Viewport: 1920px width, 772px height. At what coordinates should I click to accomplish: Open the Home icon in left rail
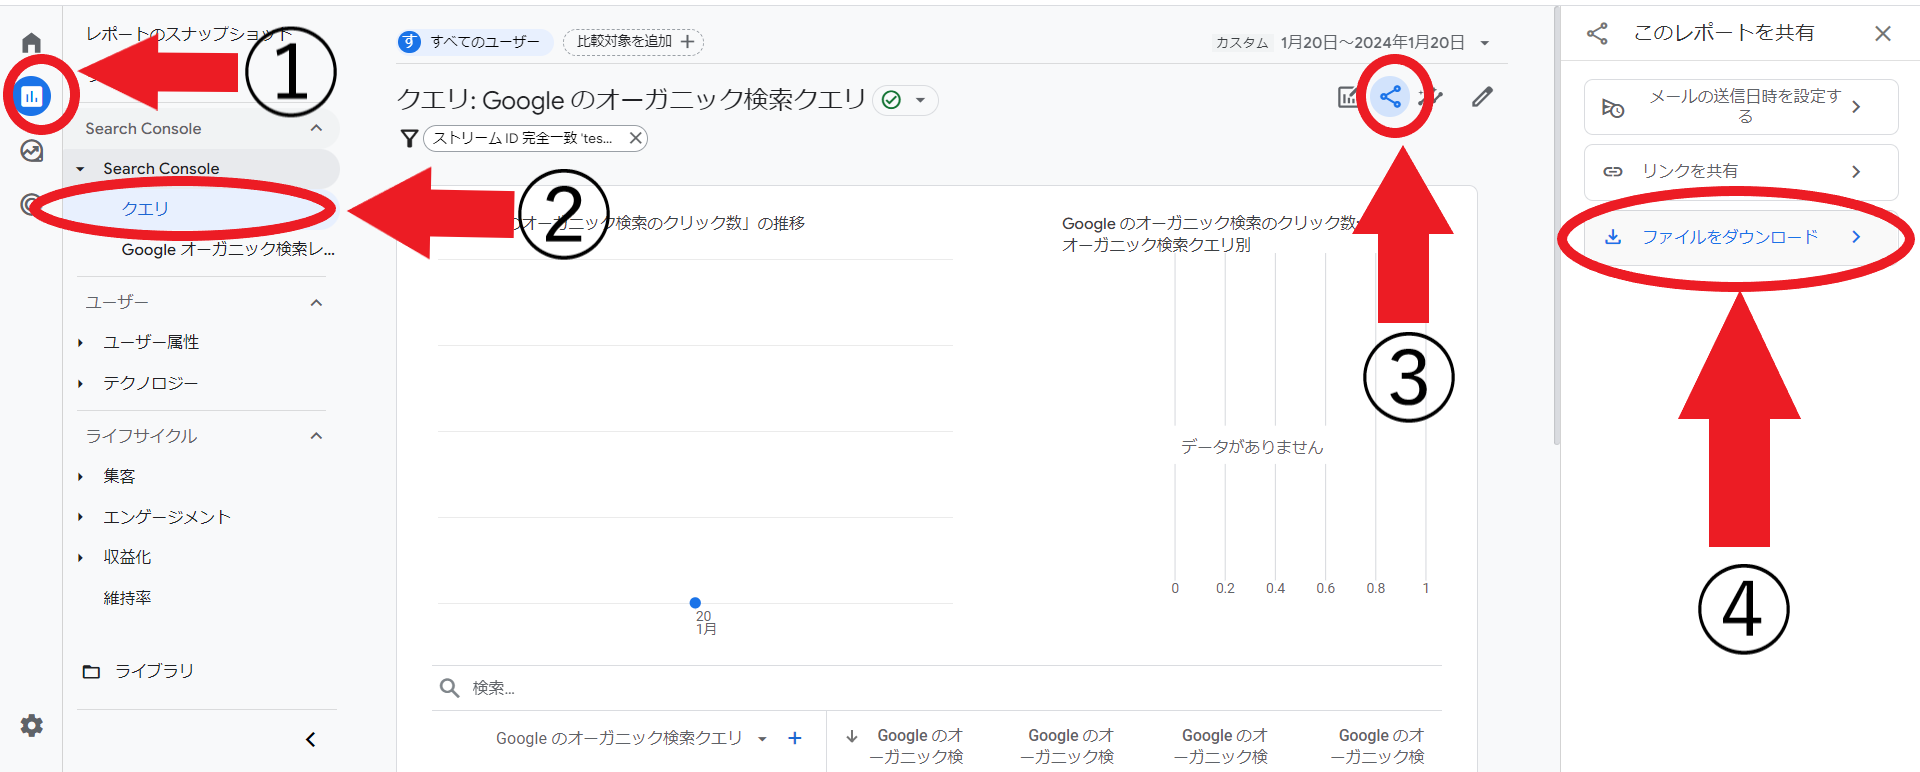tap(32, 43)
